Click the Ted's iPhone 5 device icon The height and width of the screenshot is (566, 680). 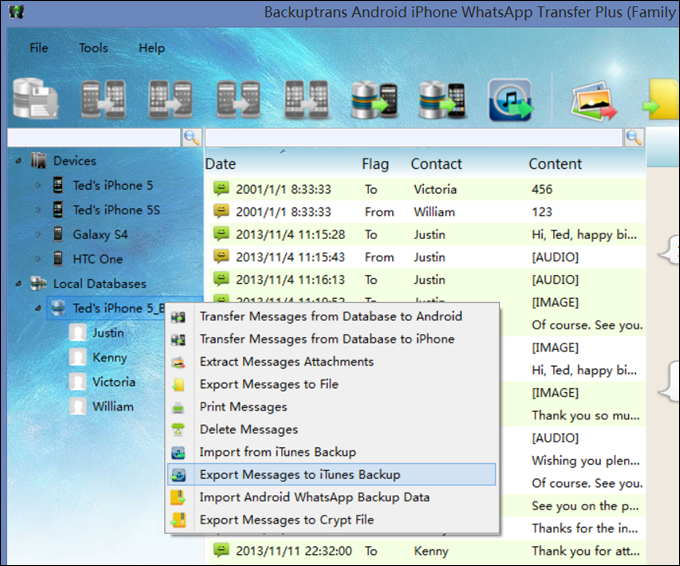[x=58, y=185]
